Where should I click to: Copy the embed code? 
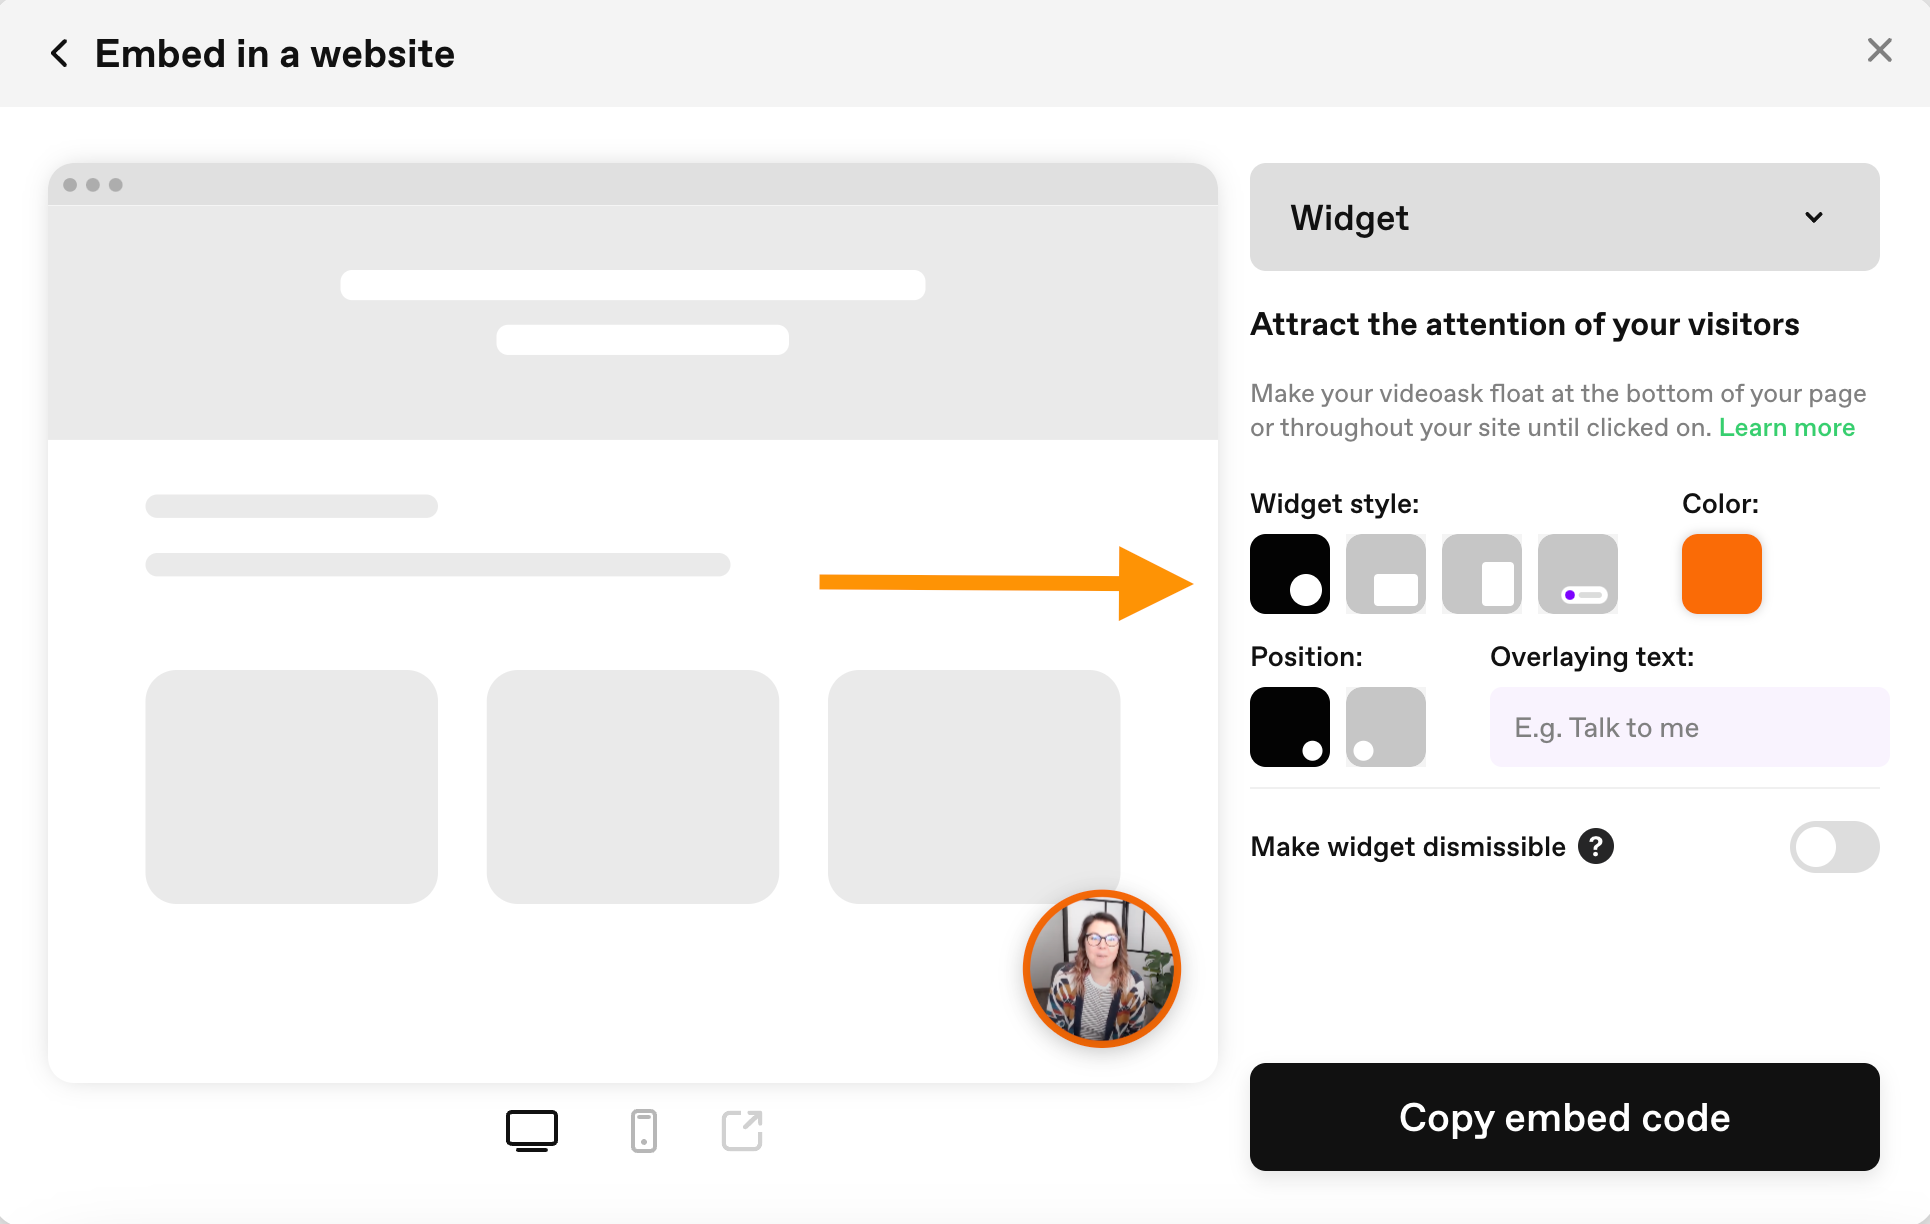1565,1117
